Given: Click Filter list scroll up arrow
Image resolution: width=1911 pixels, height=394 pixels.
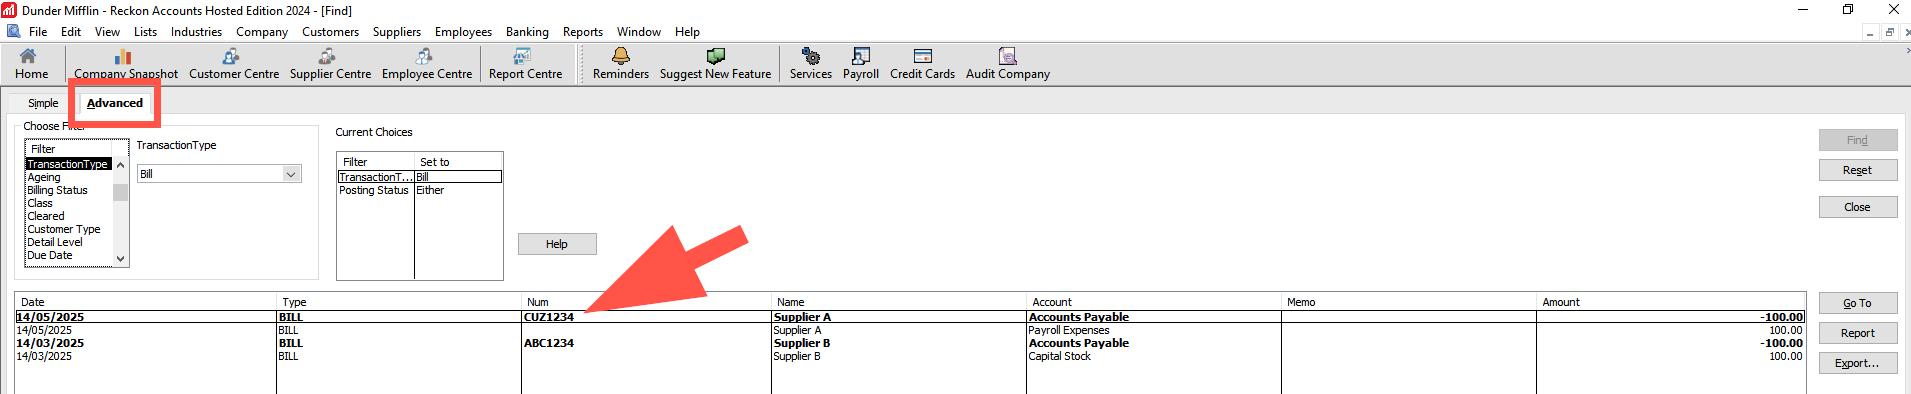Looking at the screenshot, I should (x=121, y=165).
